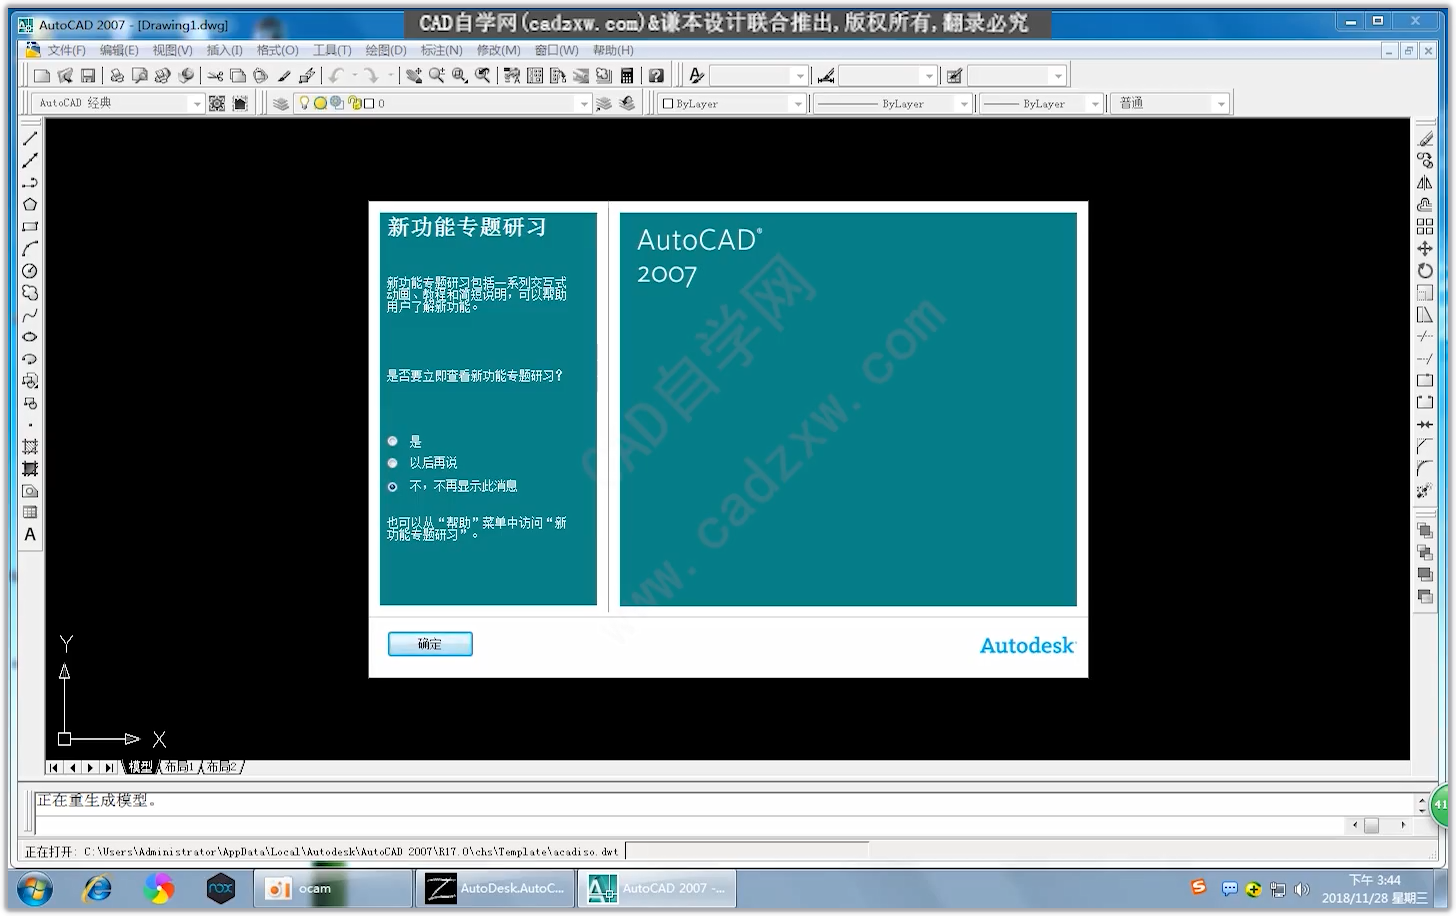Screen dimensions: 1456x916
Task: Select the Ellipse draw tool
Action: click(30, 336)
